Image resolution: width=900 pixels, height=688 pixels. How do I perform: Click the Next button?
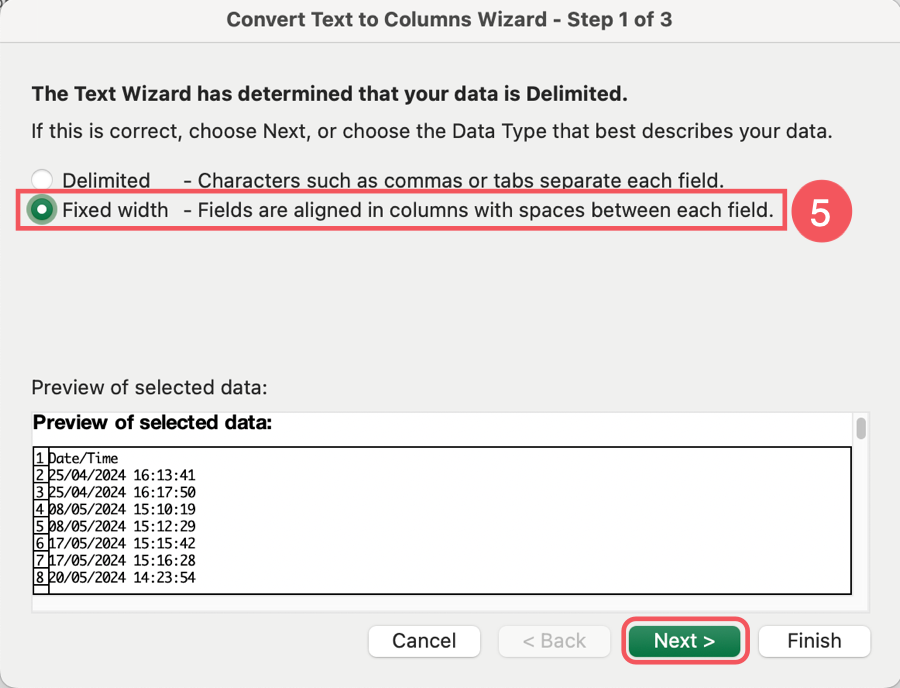(x=685, y=641)
